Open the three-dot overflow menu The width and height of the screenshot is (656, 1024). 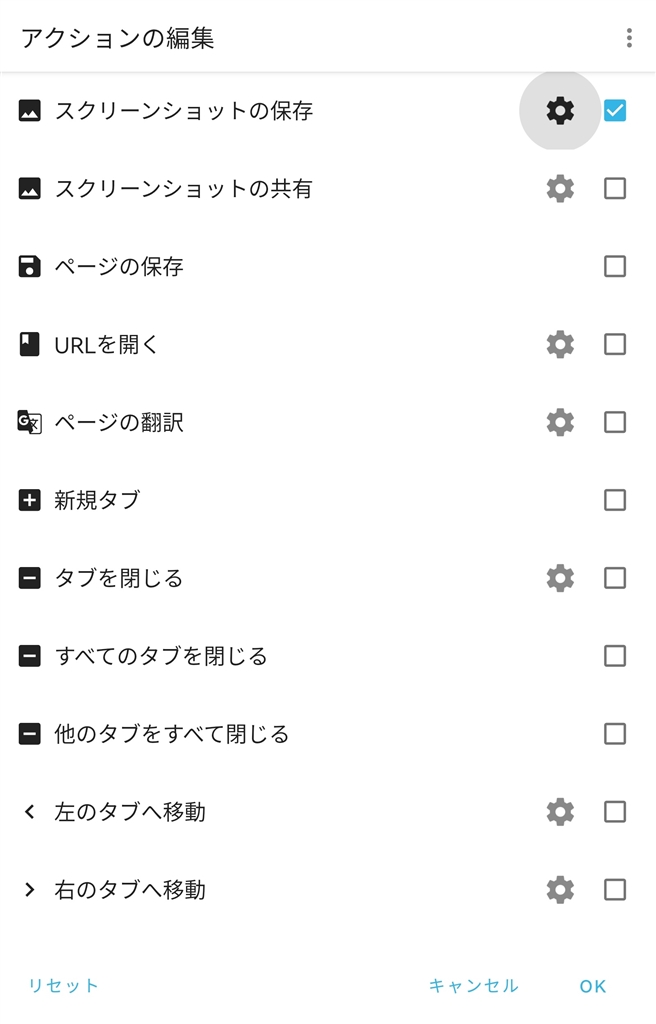click(629, 39)
